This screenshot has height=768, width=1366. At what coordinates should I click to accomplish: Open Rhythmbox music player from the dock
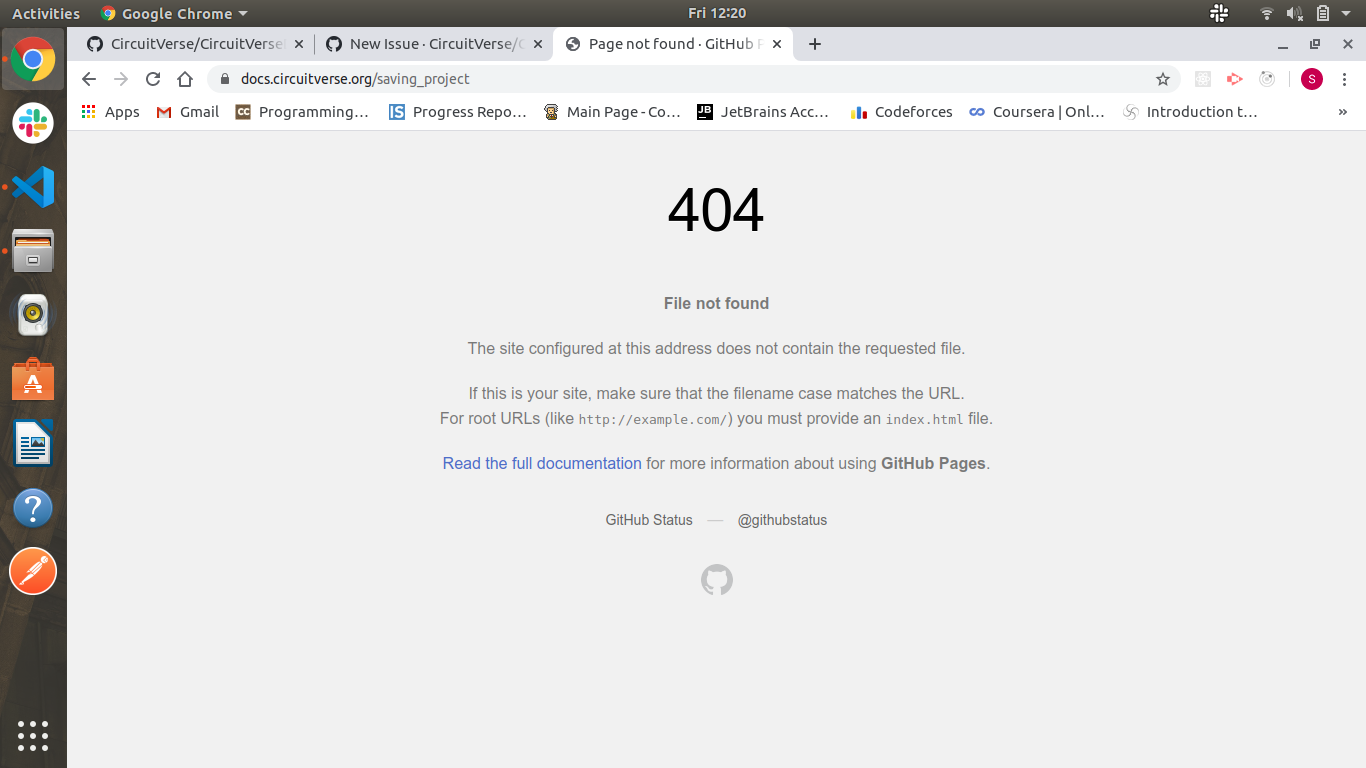(33, 315)
